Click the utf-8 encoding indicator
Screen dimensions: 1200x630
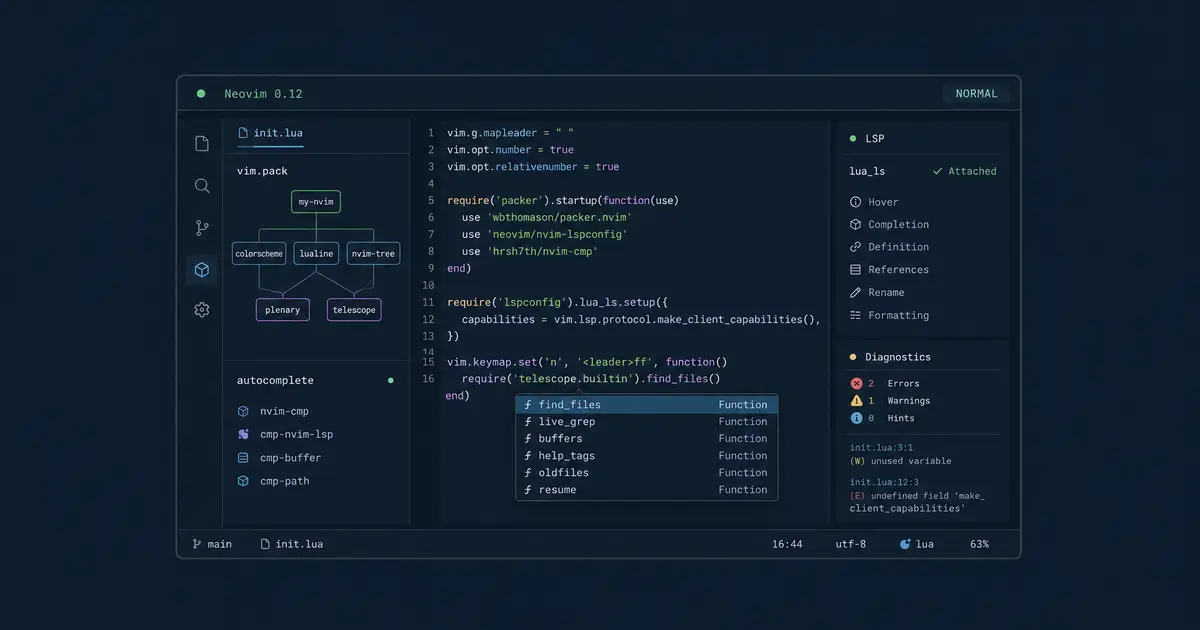point(851,544)
